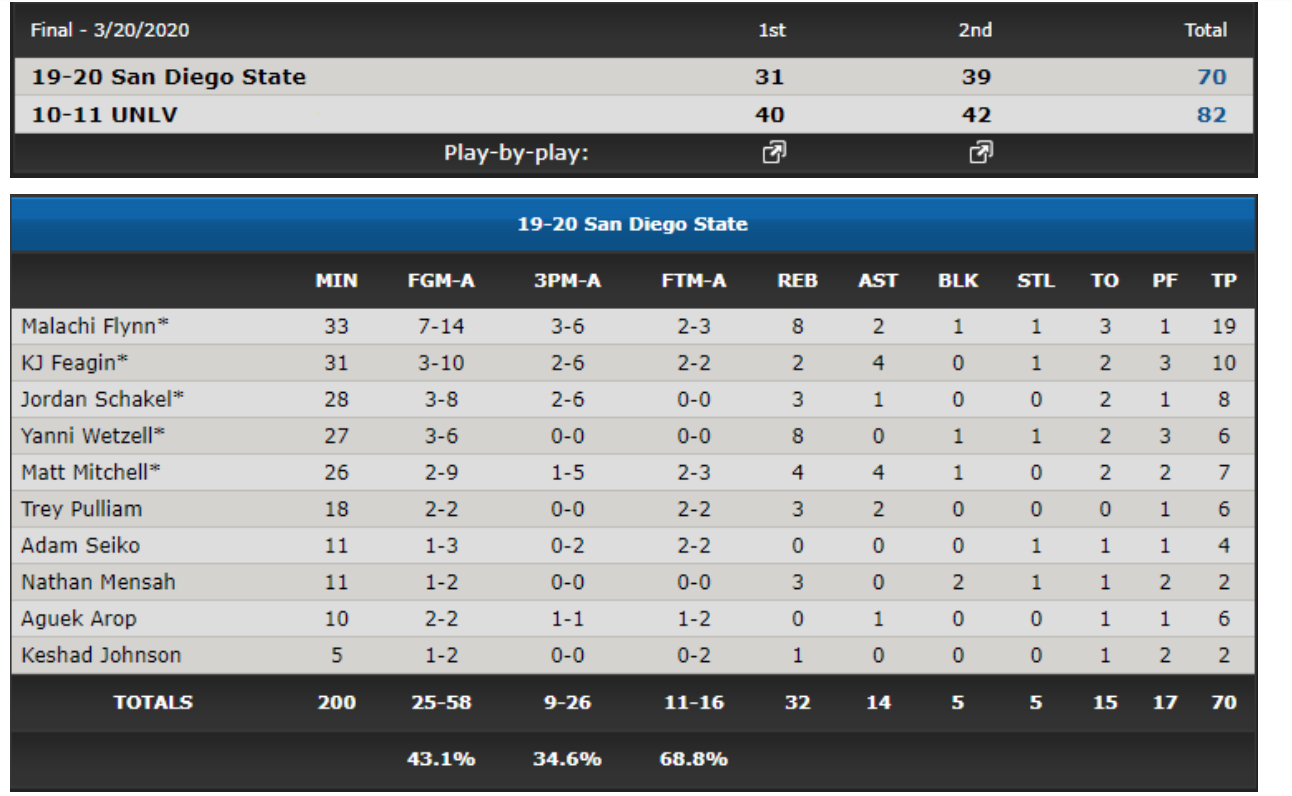Image resolution: width=1292 pixels, height=796 pixels.
Task: Click San Diego State total score 70
Action: [x=1211, y=77]
